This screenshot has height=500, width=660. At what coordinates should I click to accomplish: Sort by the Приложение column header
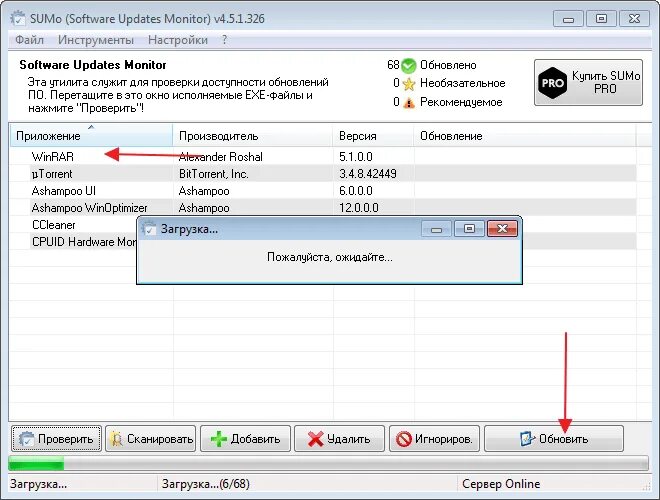pyautogui.click(x=91, y=136)
